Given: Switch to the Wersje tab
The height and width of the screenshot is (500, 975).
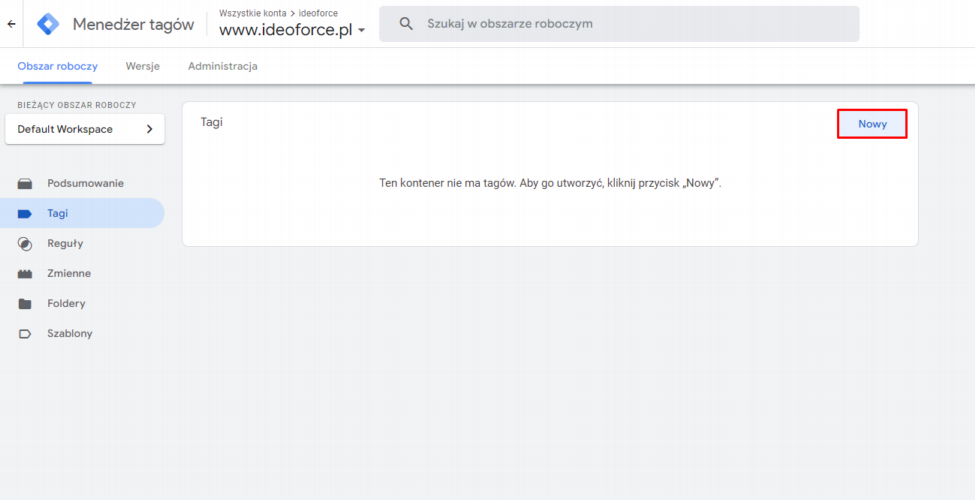Looking at the screenshot, I should [142, 66].
